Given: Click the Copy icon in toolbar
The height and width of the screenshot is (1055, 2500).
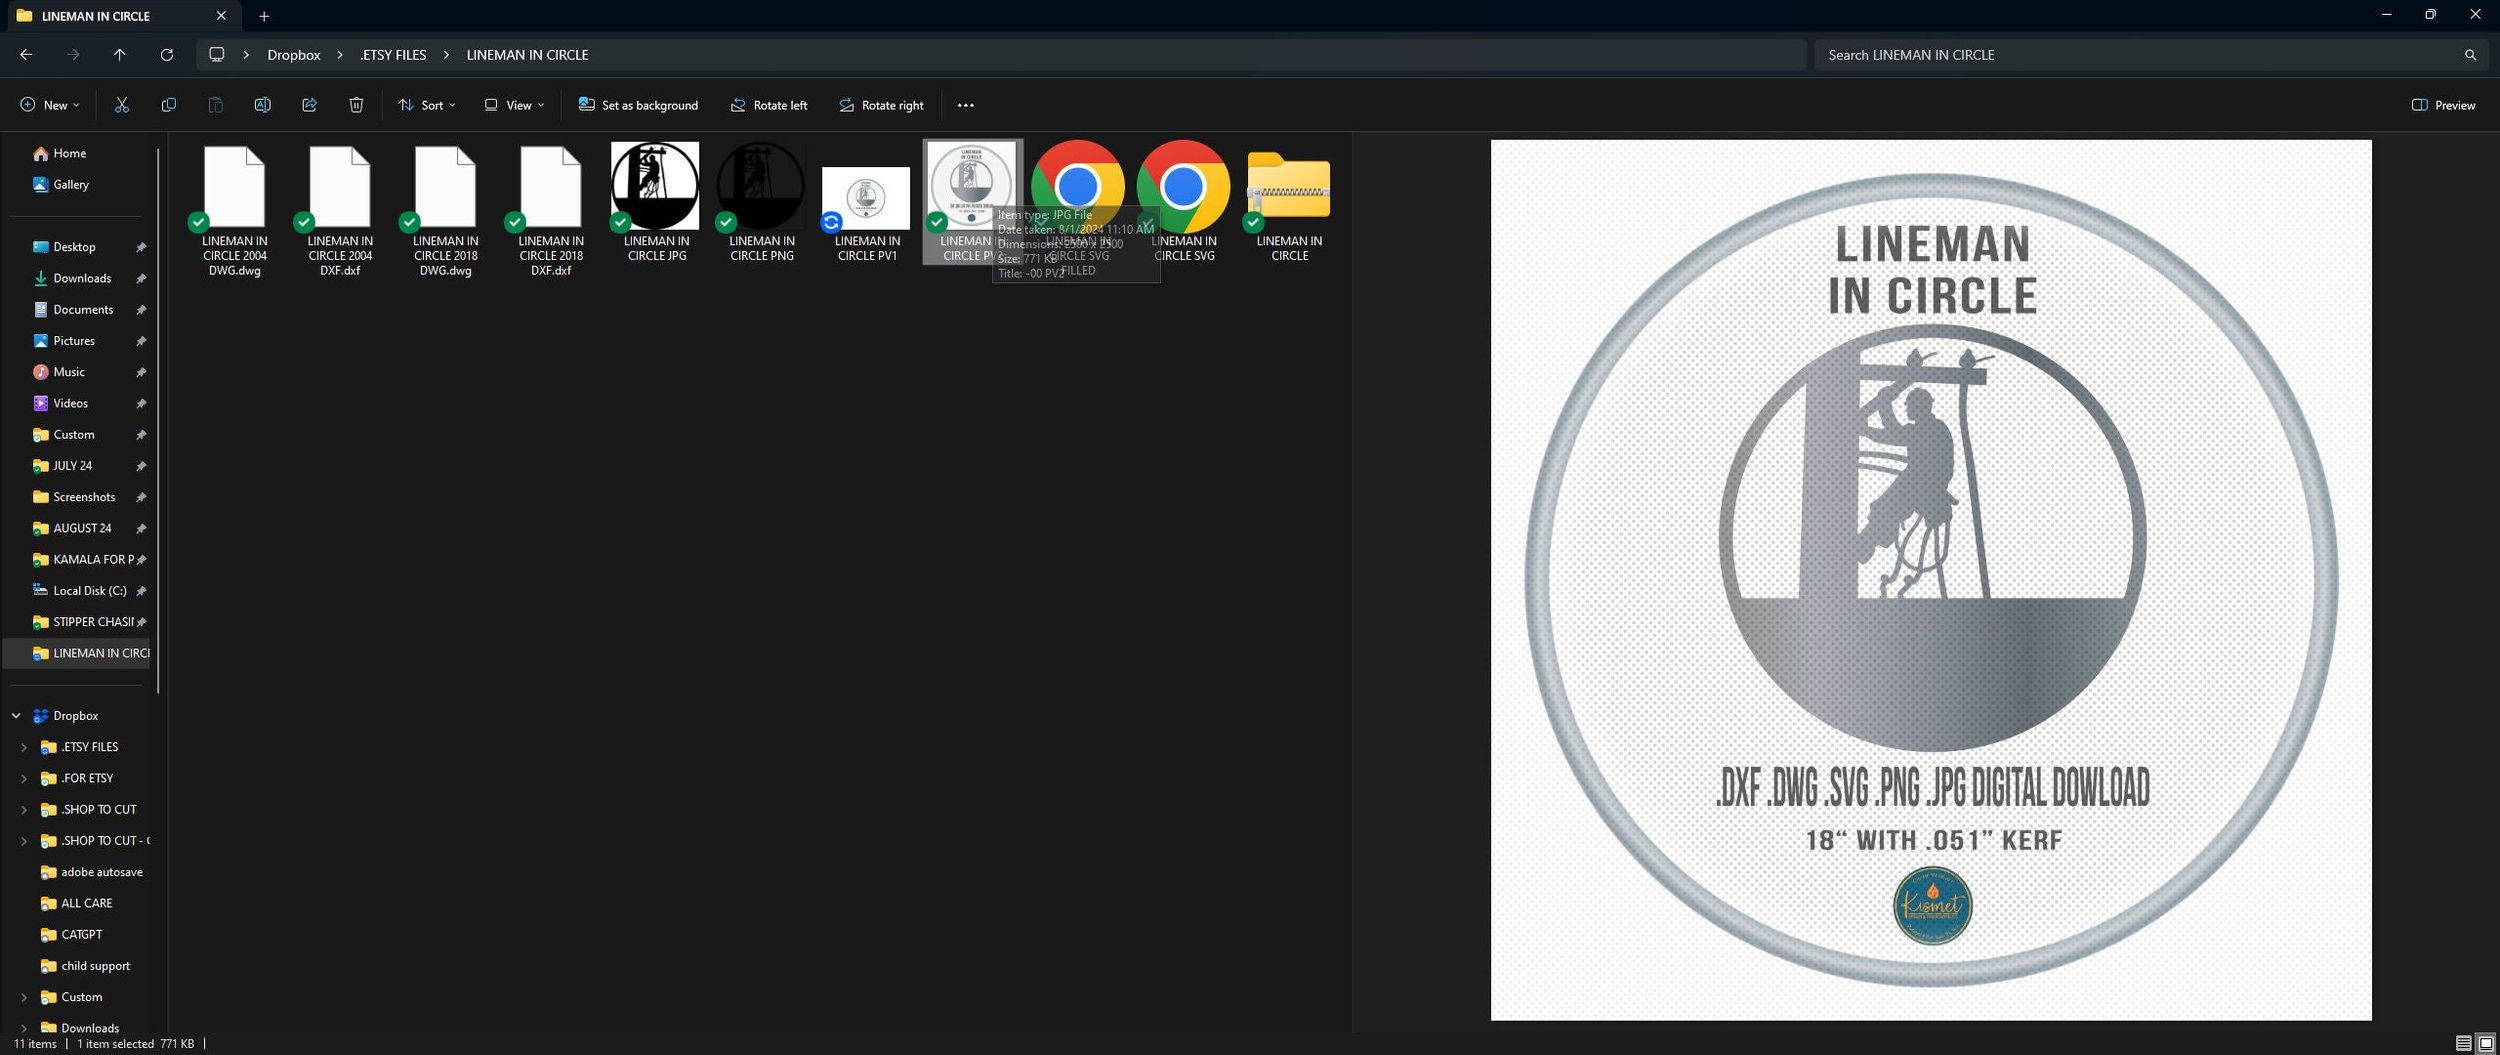Looking at the screenshot, I should 168,105.
